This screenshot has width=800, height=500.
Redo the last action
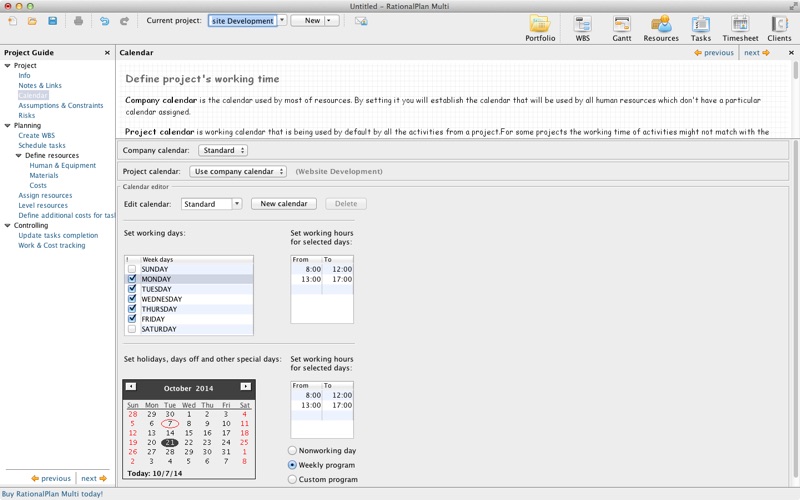click(124, 21)
